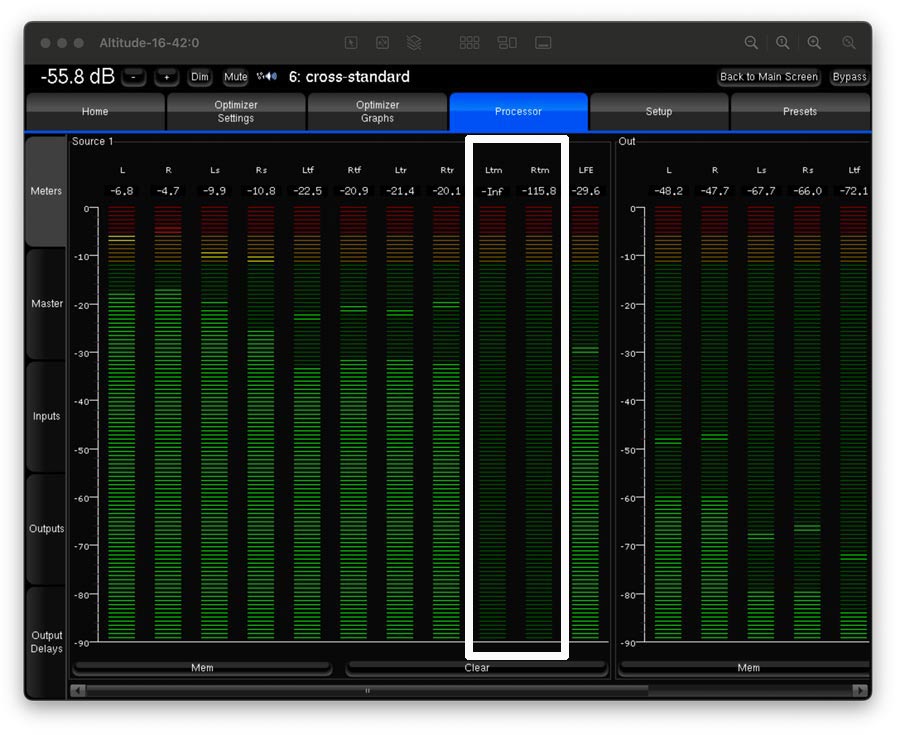The width and height of the screenshot is (900, 735).
Task: Click the Ltm level value -Inf
Action: coord(493,192)
